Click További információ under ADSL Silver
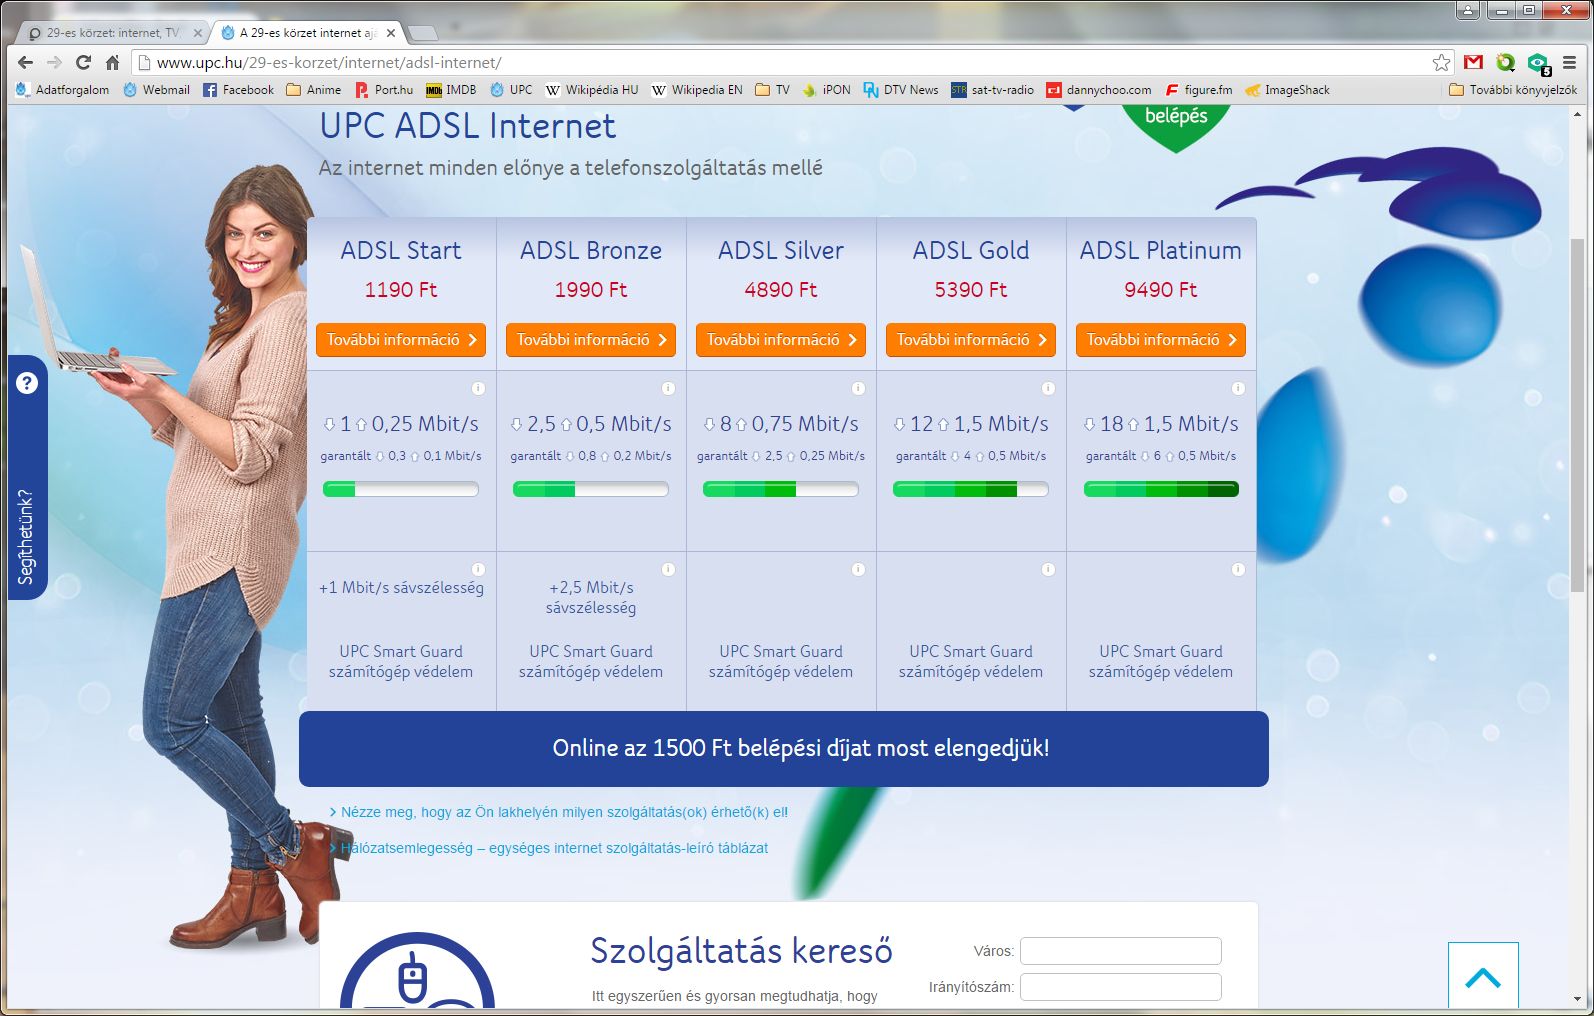Image resolution: width=1594 pixels, height=1016 pixels. pos(781,340)
